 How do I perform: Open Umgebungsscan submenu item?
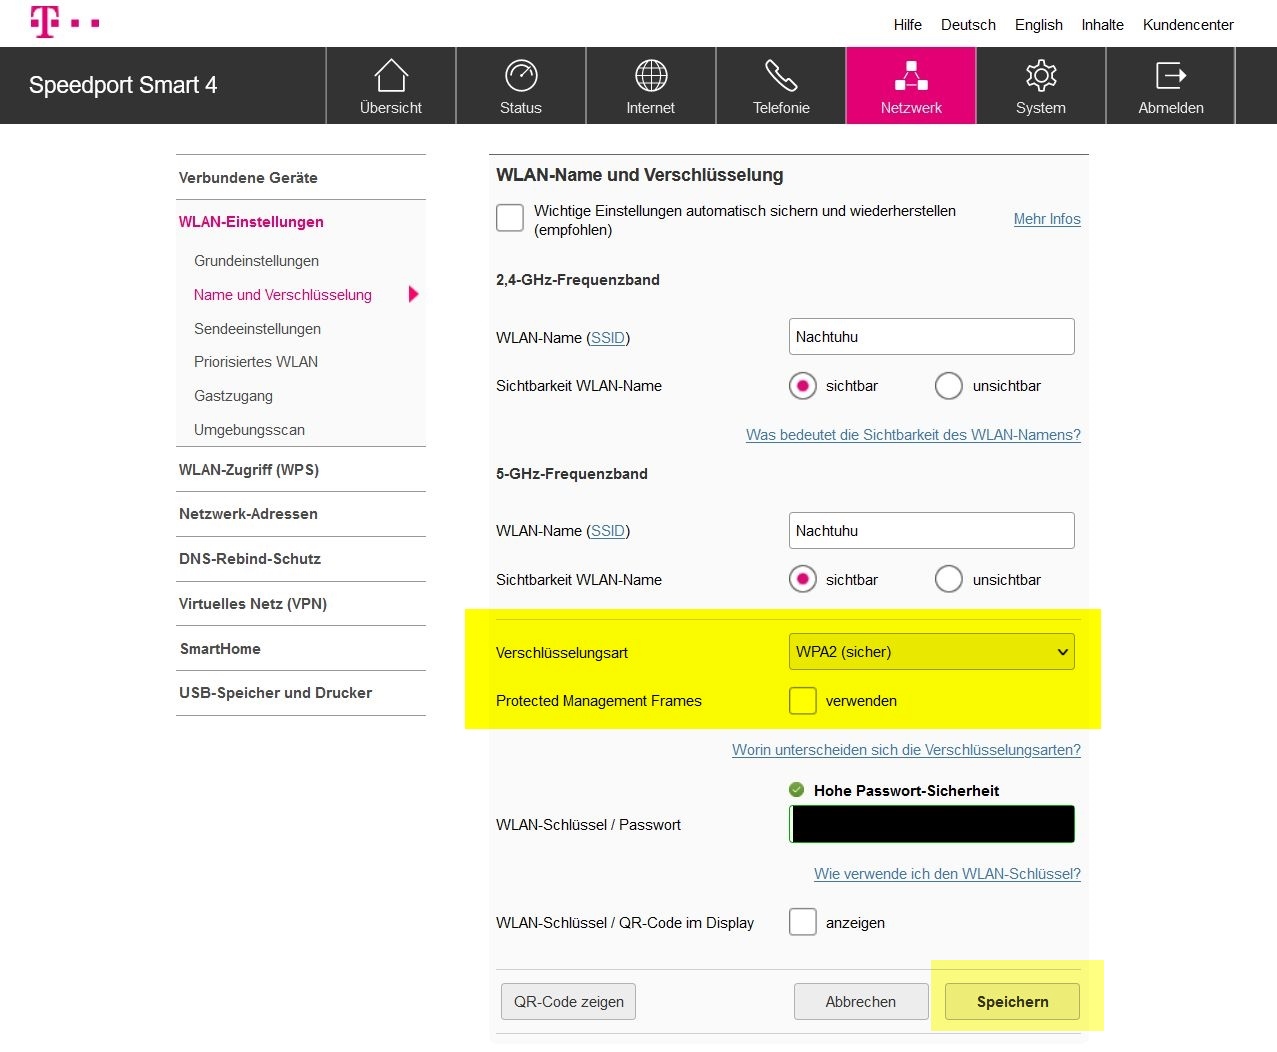tap(249, 430)
